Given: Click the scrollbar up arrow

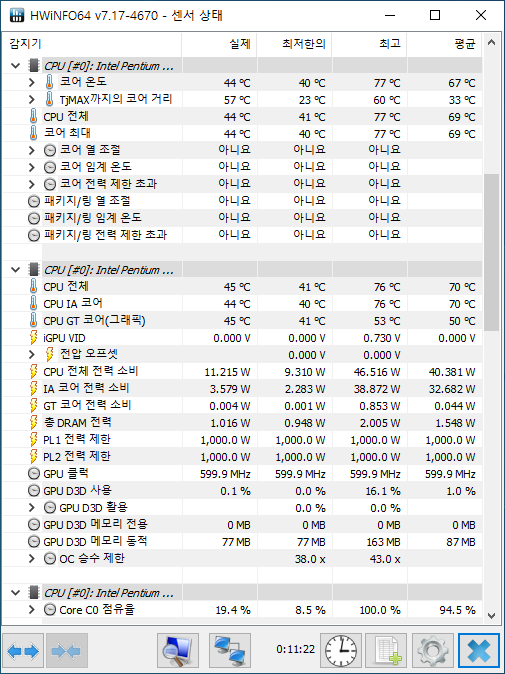Looking at the screenshot, I should pos(492,43).
